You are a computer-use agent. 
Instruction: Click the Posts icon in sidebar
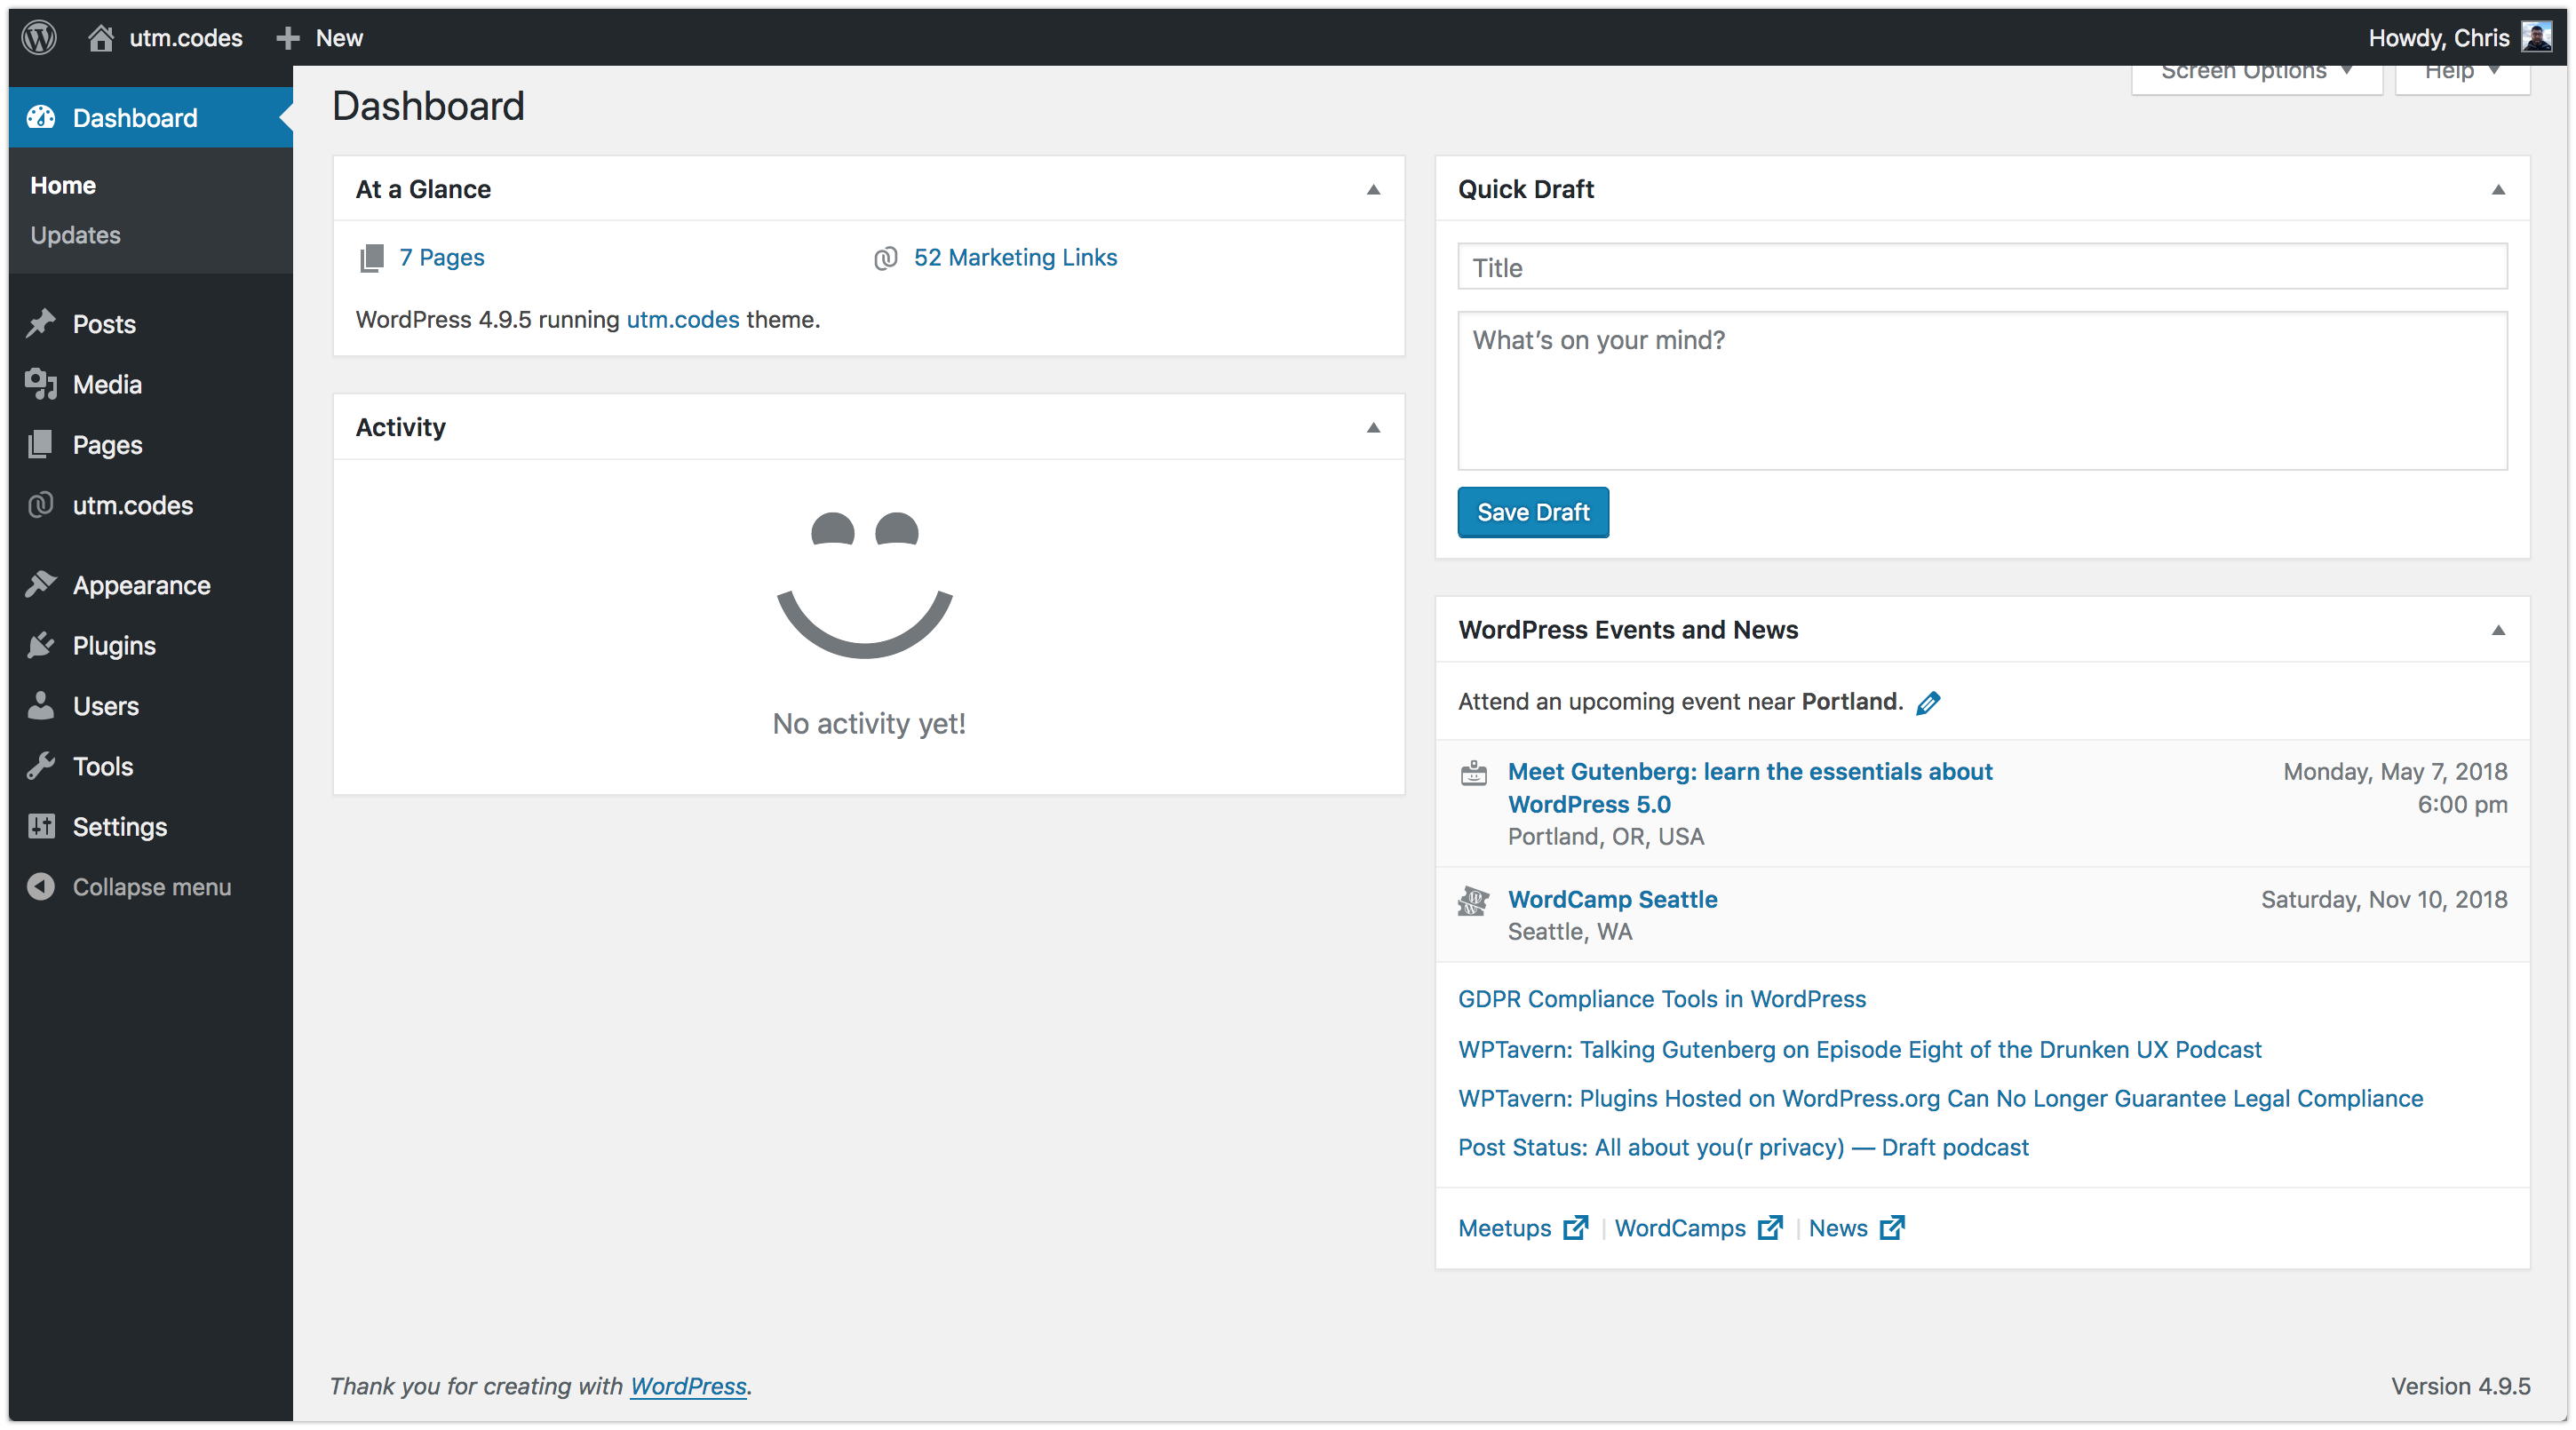[x=46, y=322]
